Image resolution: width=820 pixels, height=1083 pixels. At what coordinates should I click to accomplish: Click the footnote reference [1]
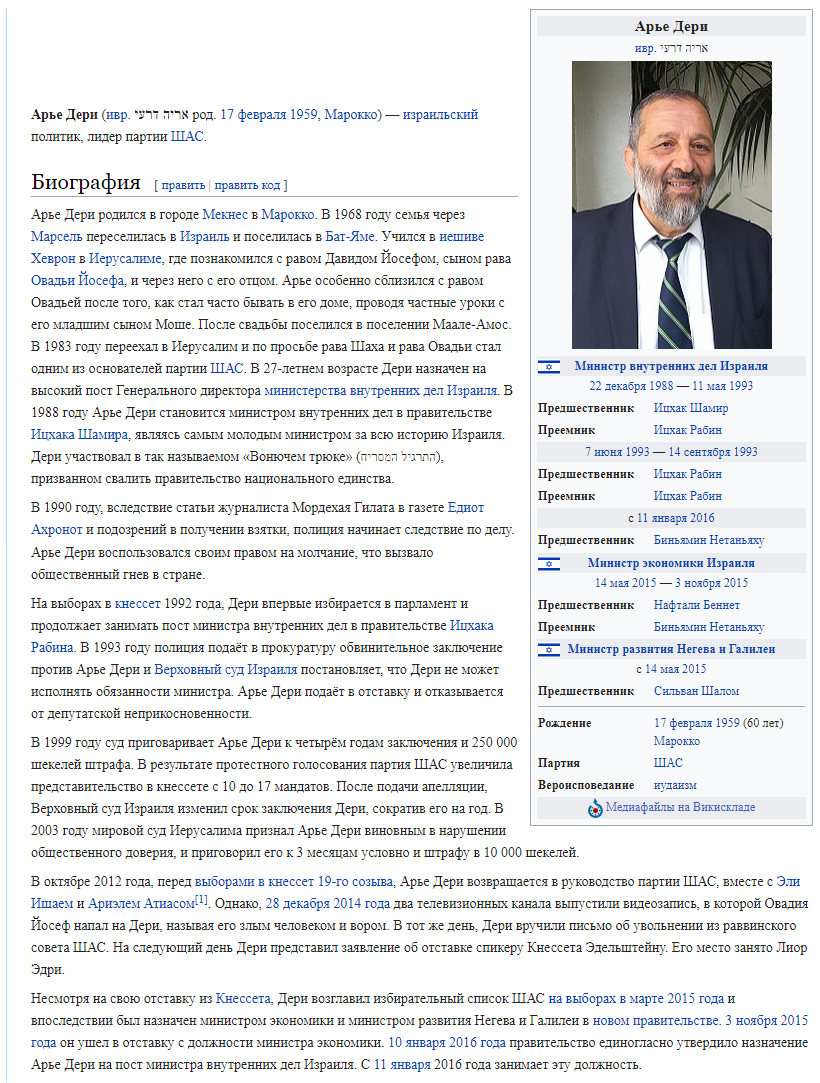tap(201, 900)
